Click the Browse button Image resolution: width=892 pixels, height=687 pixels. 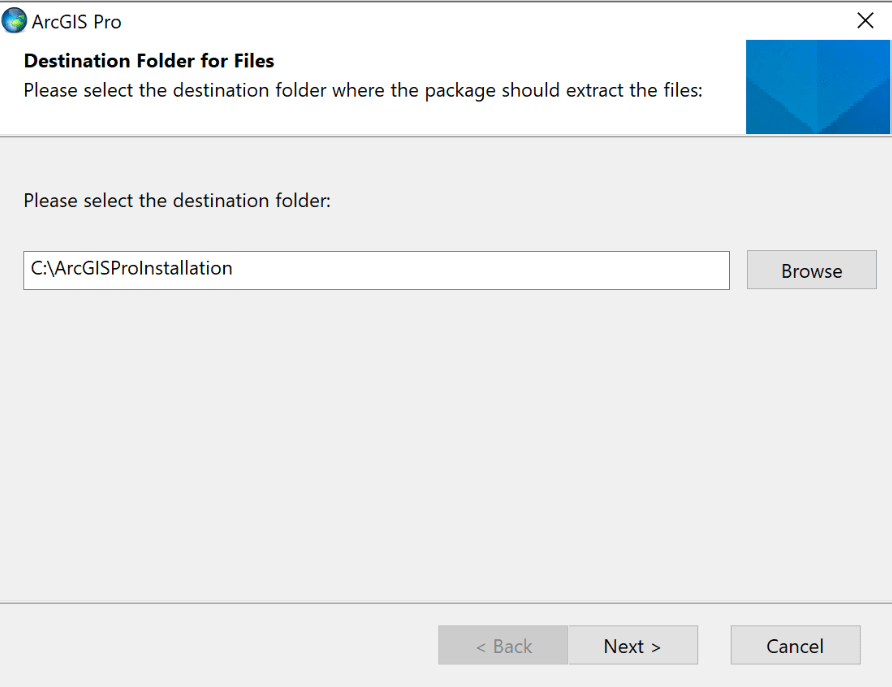point(811,271)
